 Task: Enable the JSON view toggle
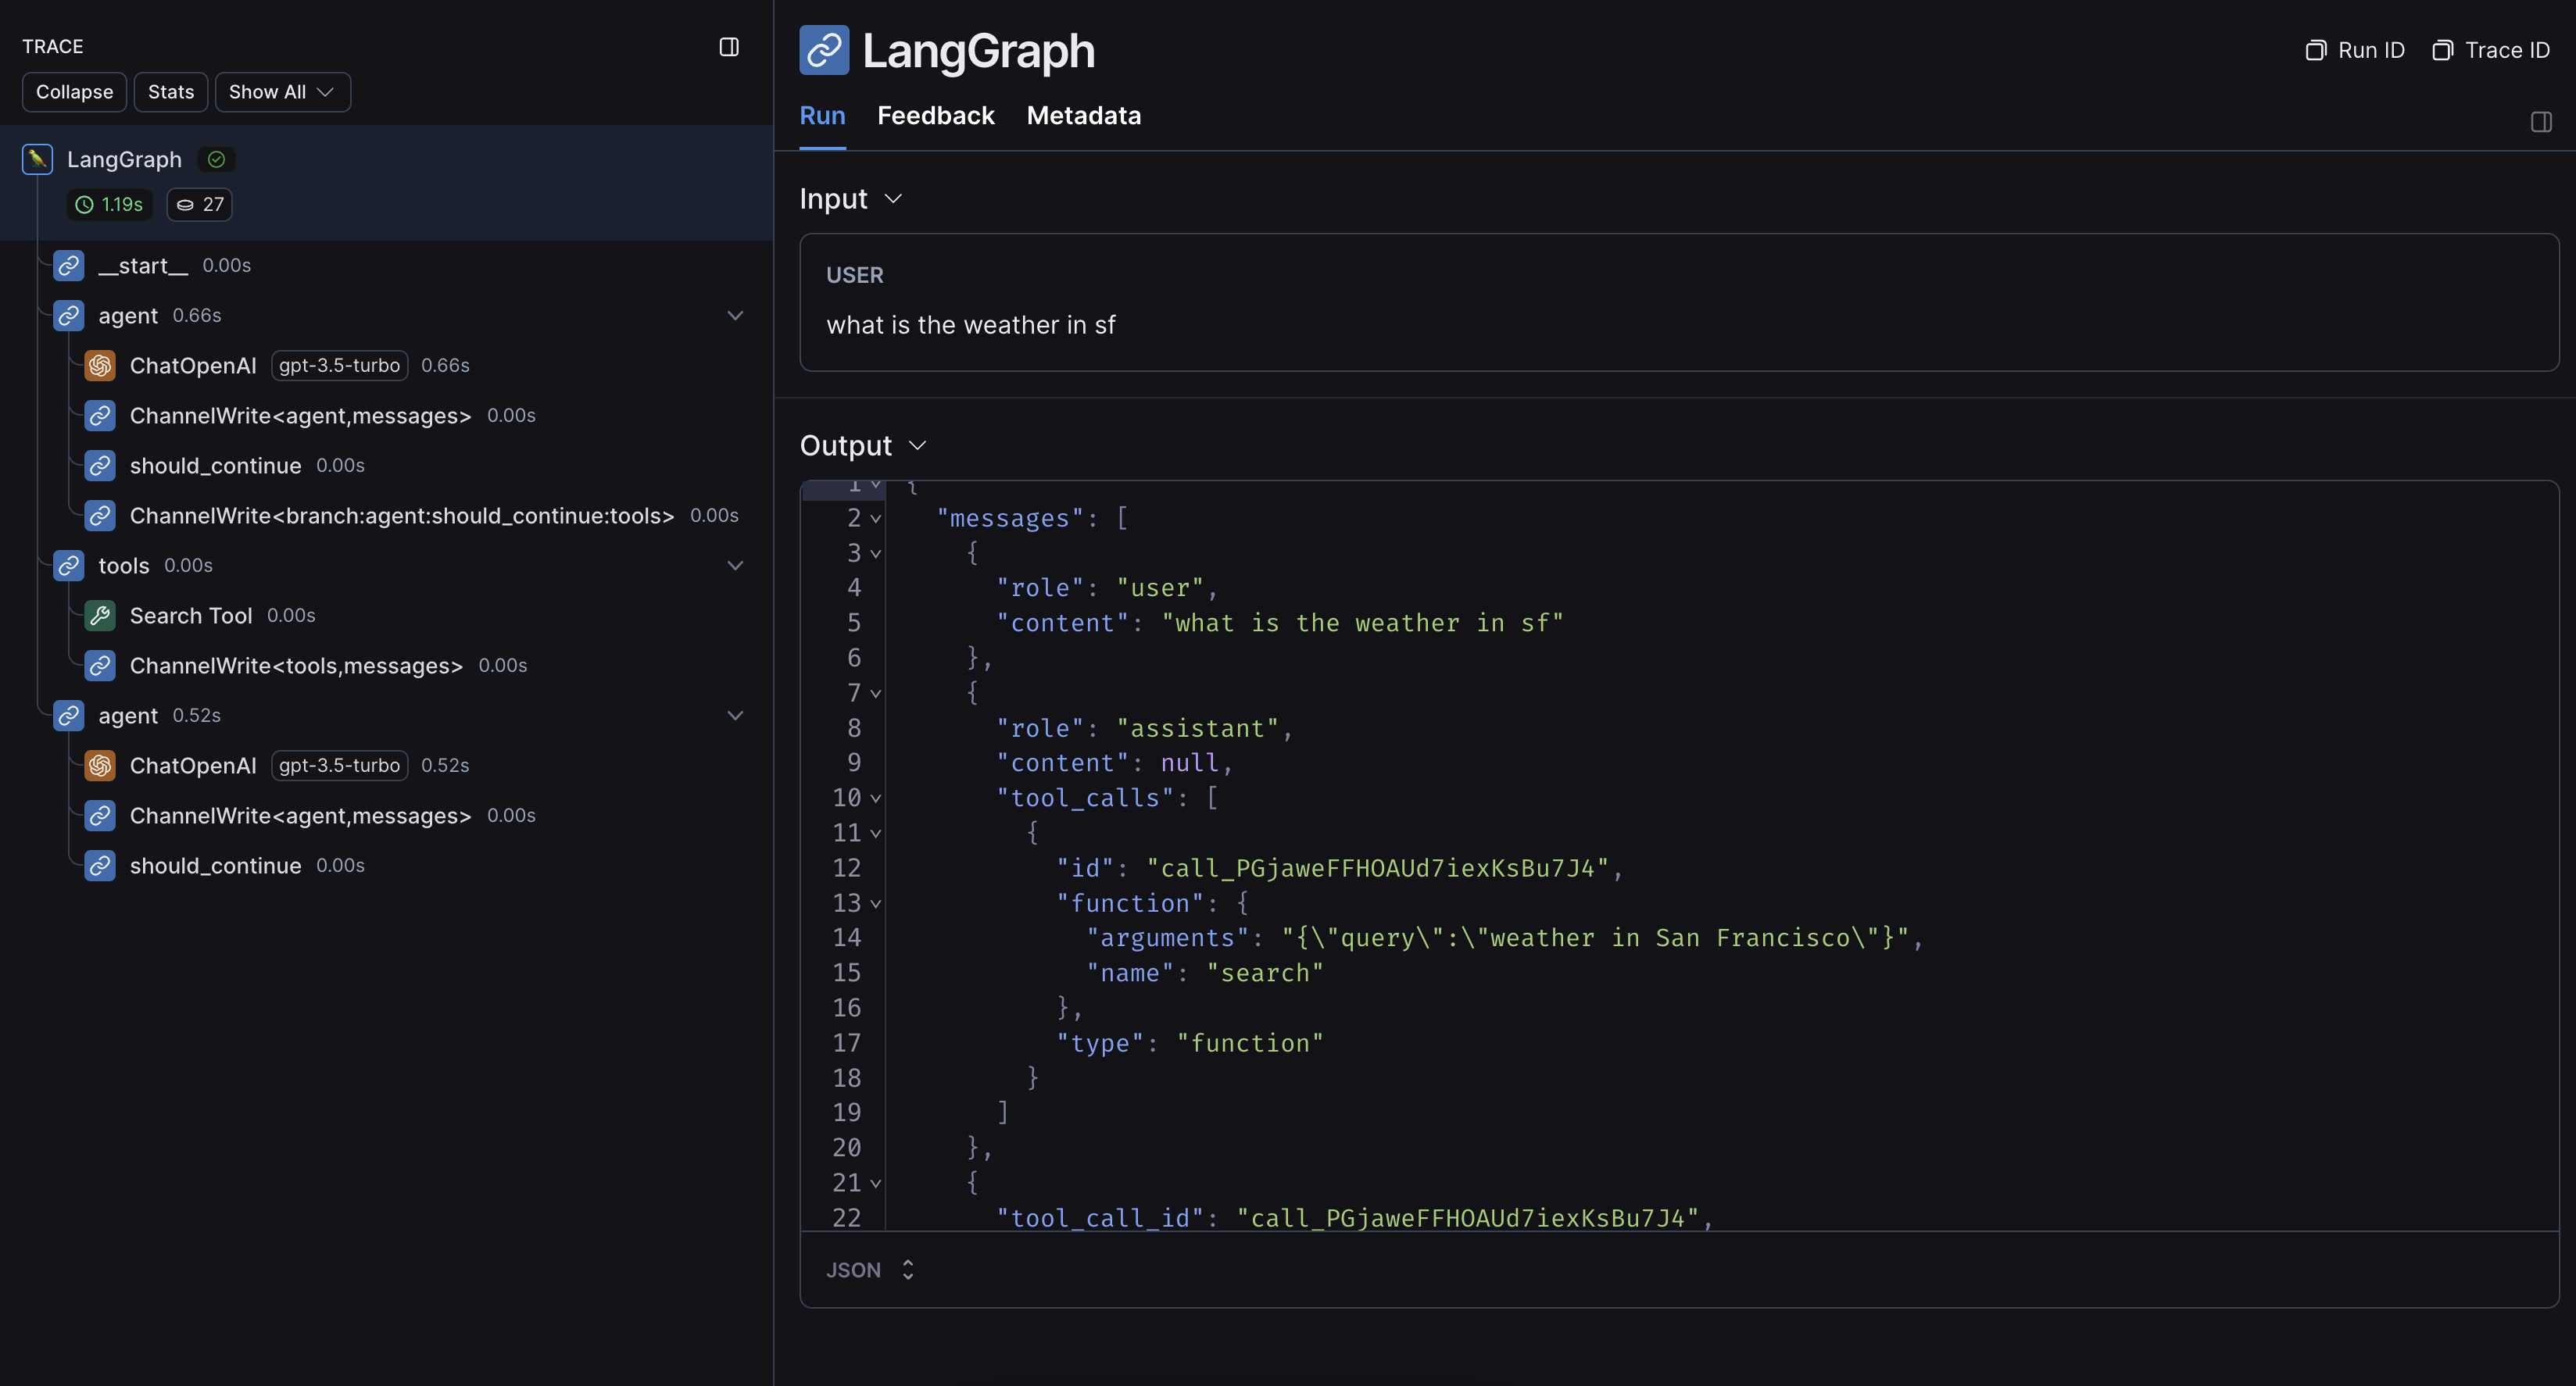(869, 1270)
